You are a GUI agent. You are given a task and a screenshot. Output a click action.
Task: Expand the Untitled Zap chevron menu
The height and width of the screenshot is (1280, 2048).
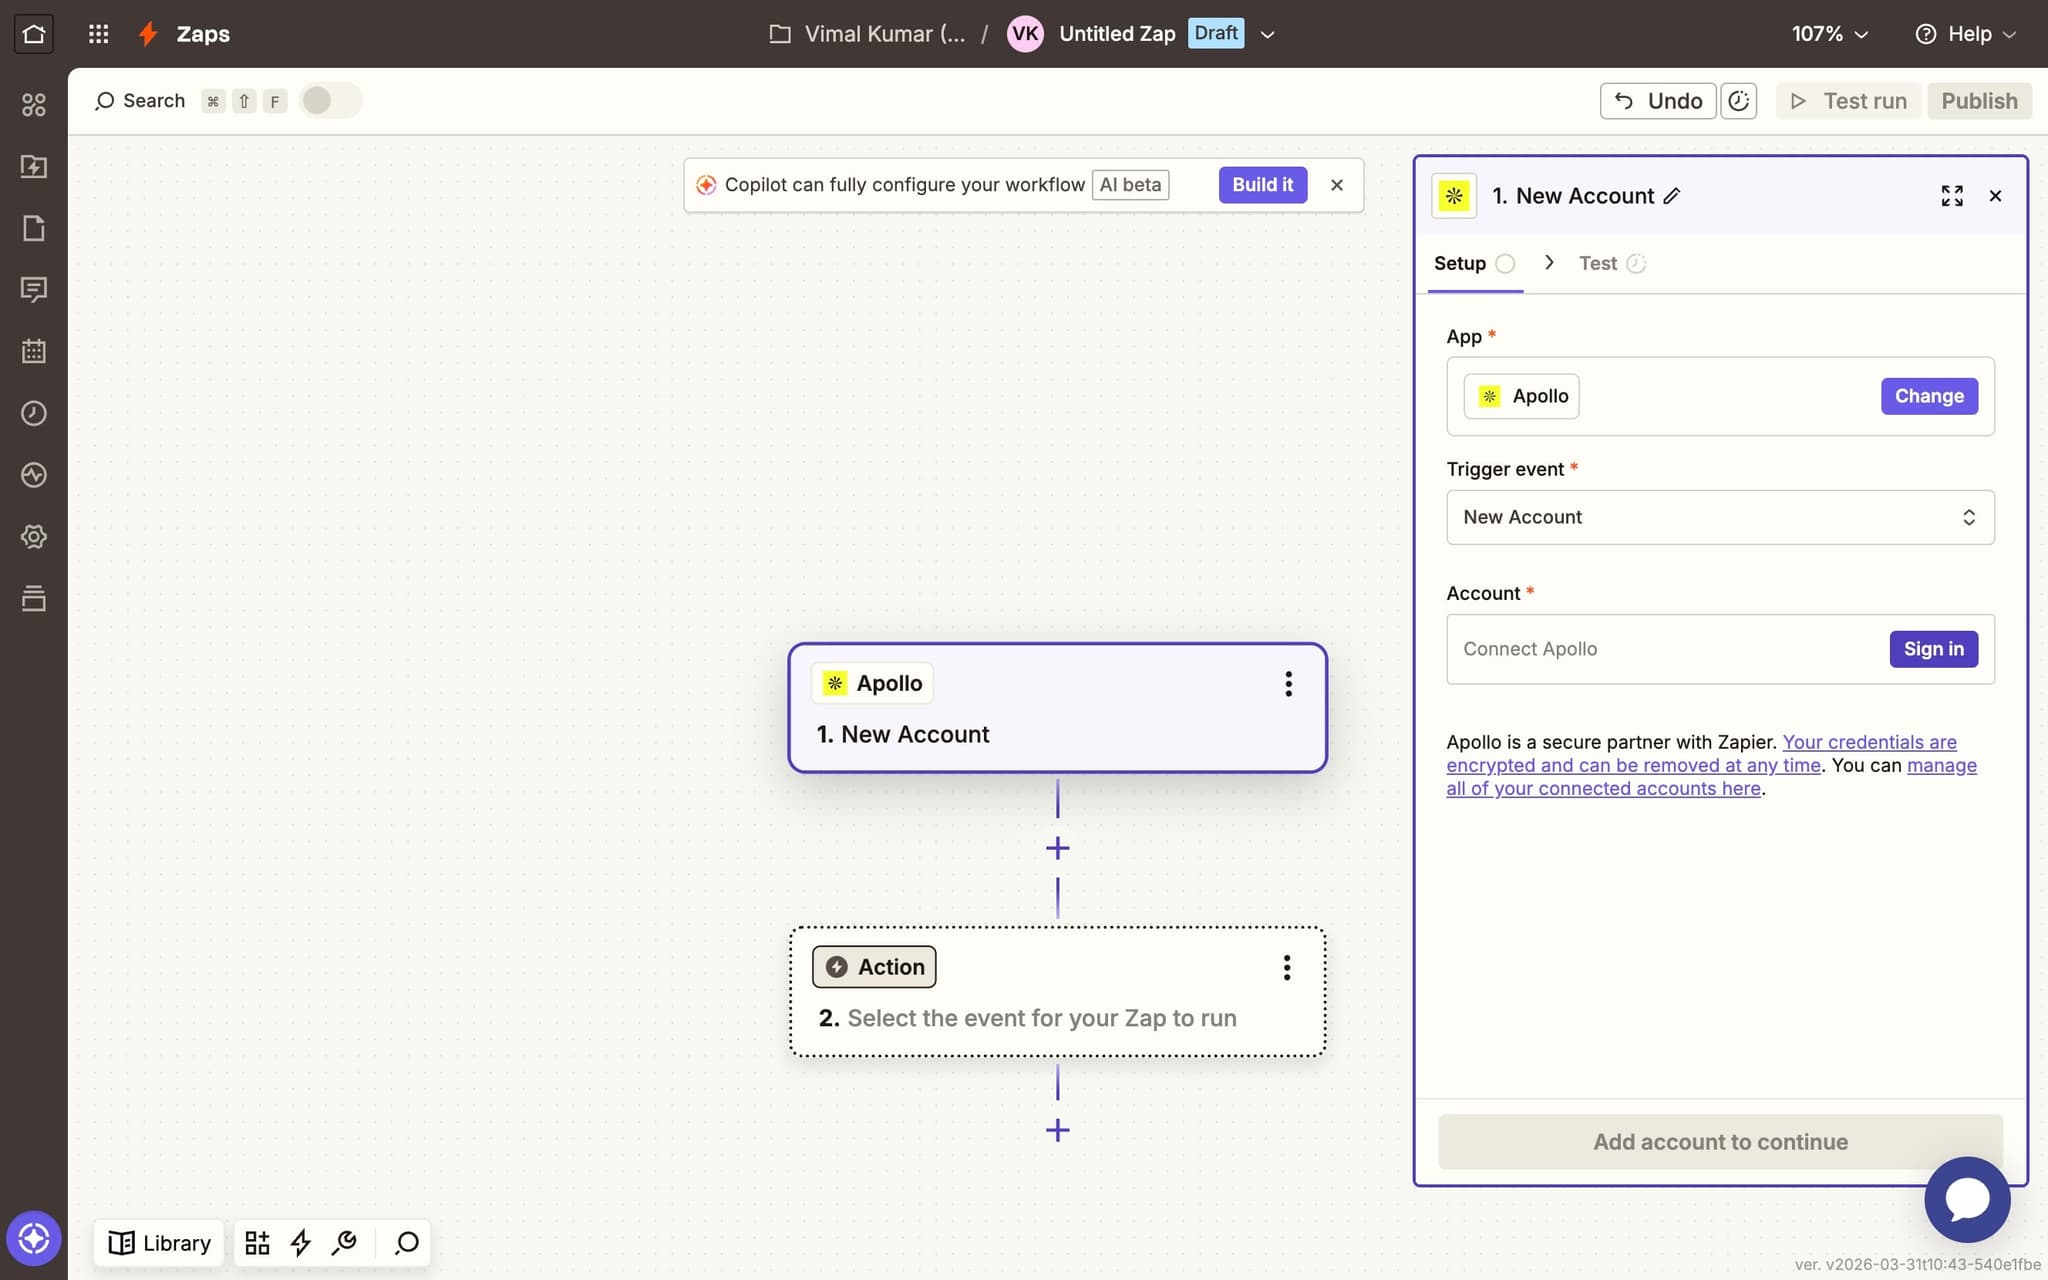coord(1267,34)
